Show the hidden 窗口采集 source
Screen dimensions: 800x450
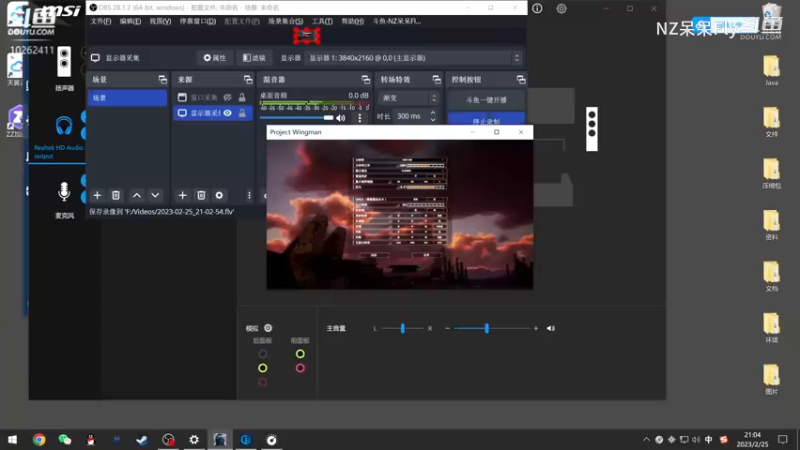click(x=228, y=97)
